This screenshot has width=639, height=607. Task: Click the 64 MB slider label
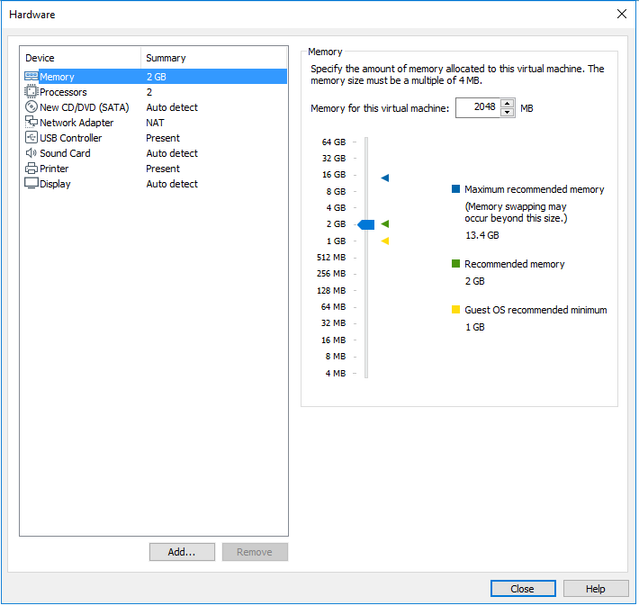tap(333, 307)
